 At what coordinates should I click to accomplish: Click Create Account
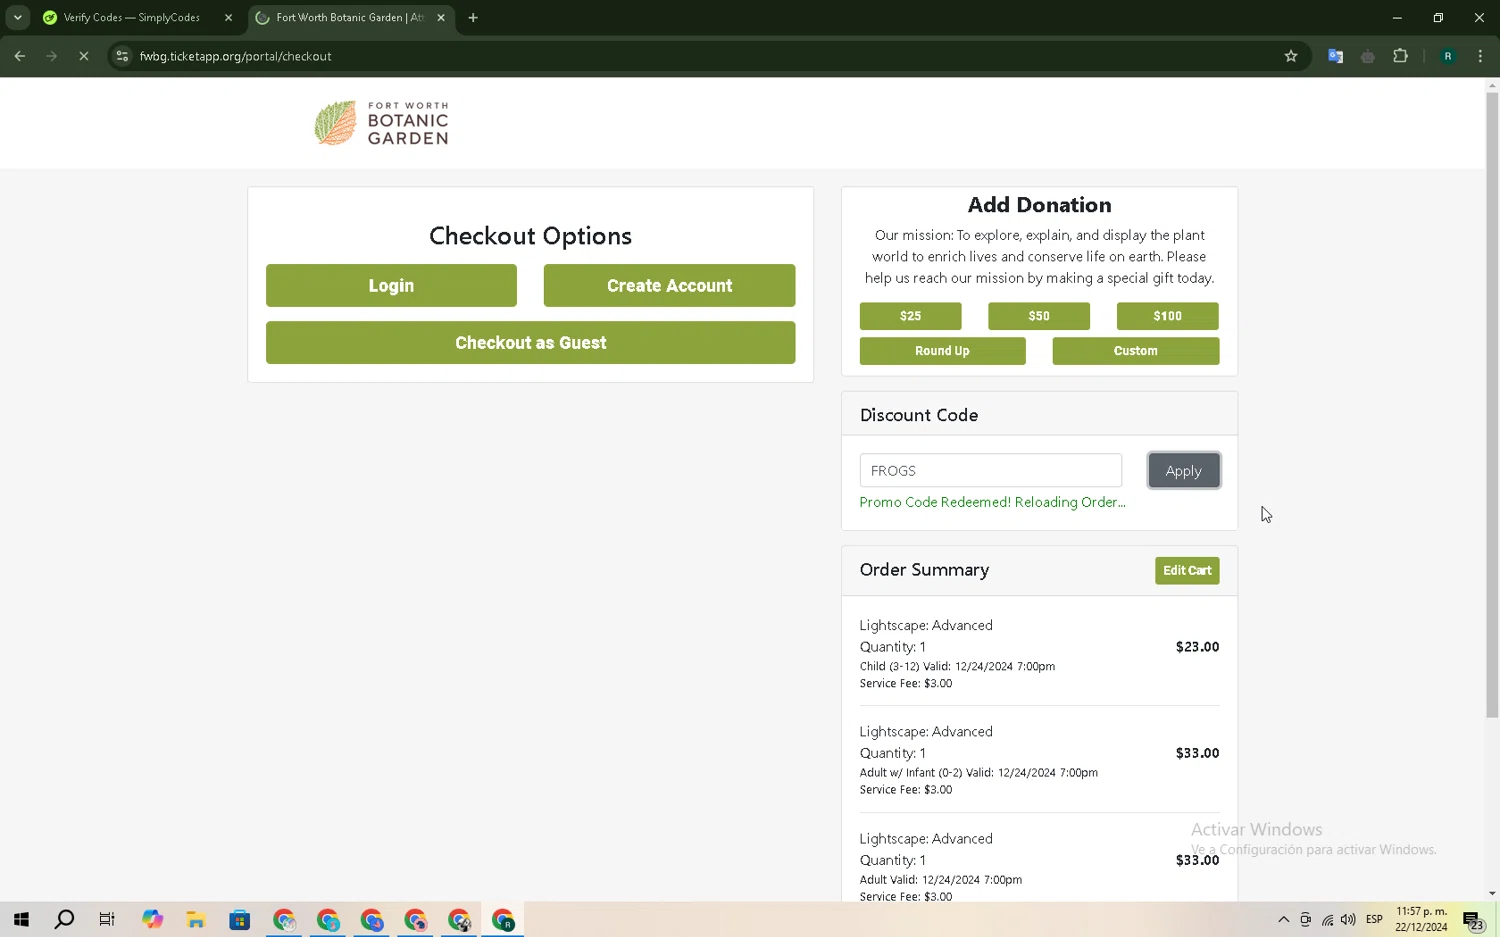[x=669, y=285]
